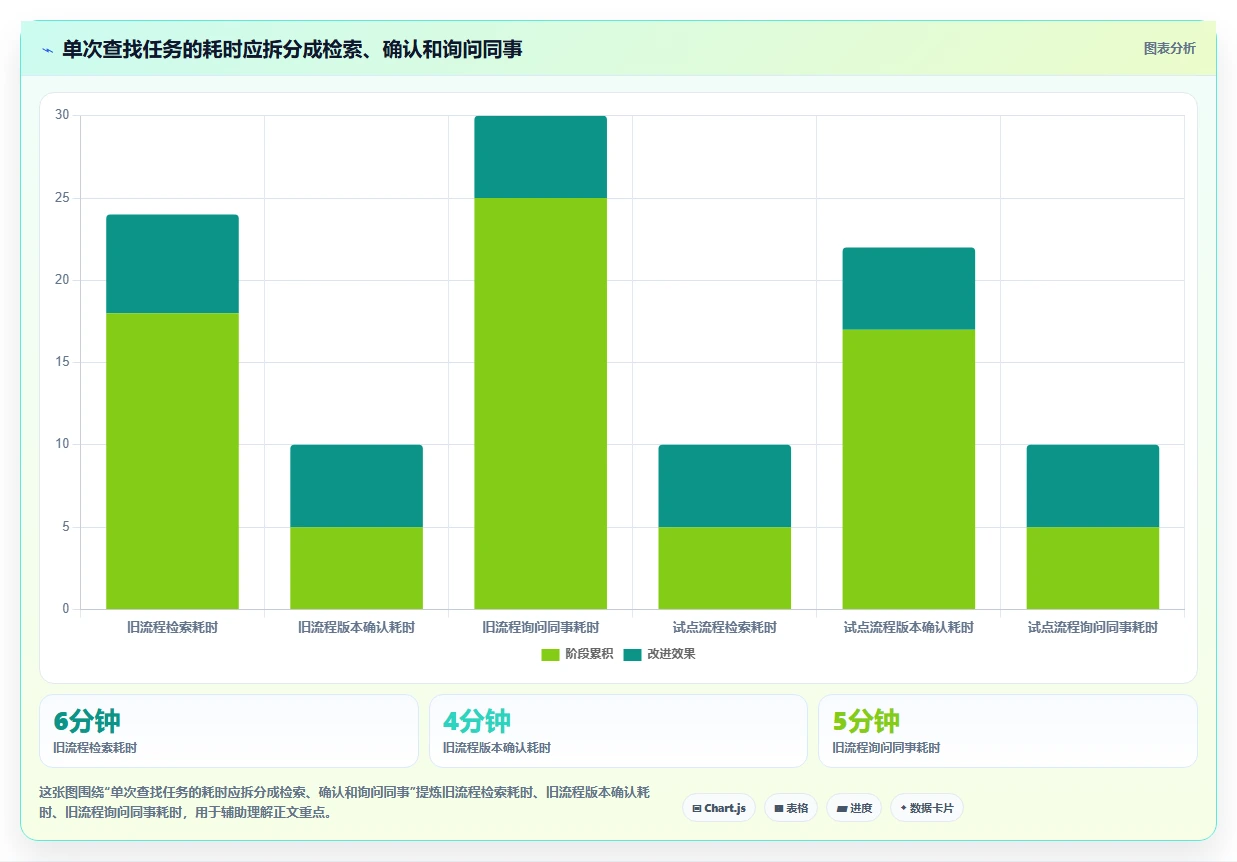The image size is (1237, 862).
Task: Select the 进度 tag chip
Action: [x=854, y=808]
